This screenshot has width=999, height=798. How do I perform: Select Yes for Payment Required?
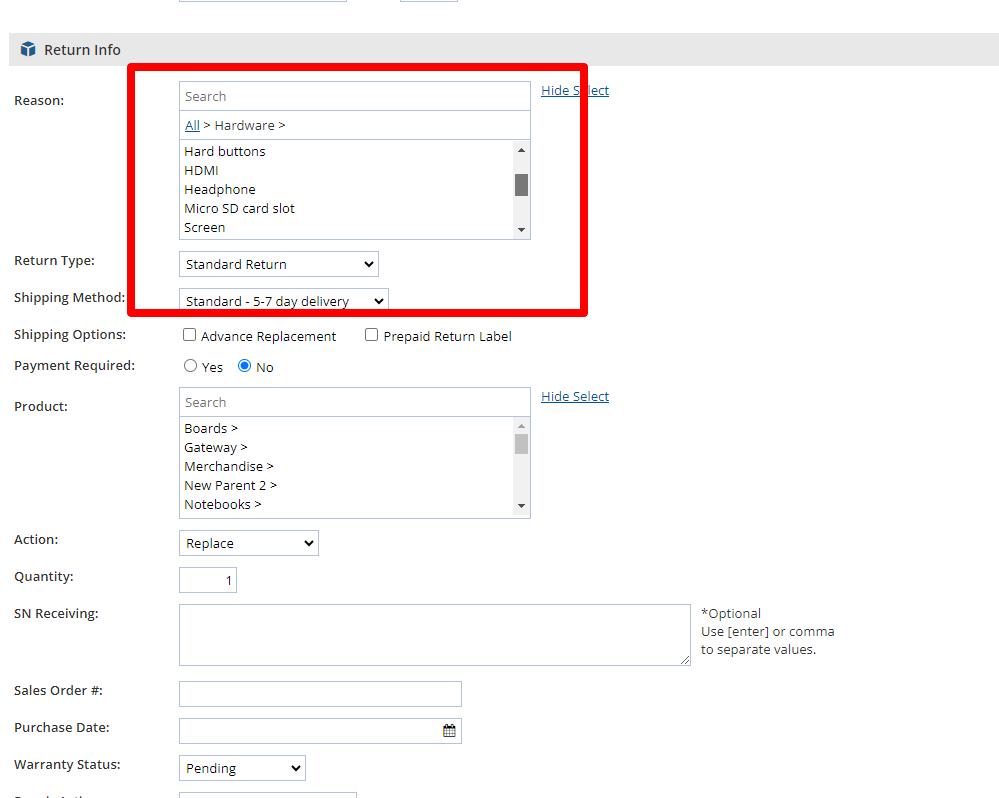tap(191, 366)
